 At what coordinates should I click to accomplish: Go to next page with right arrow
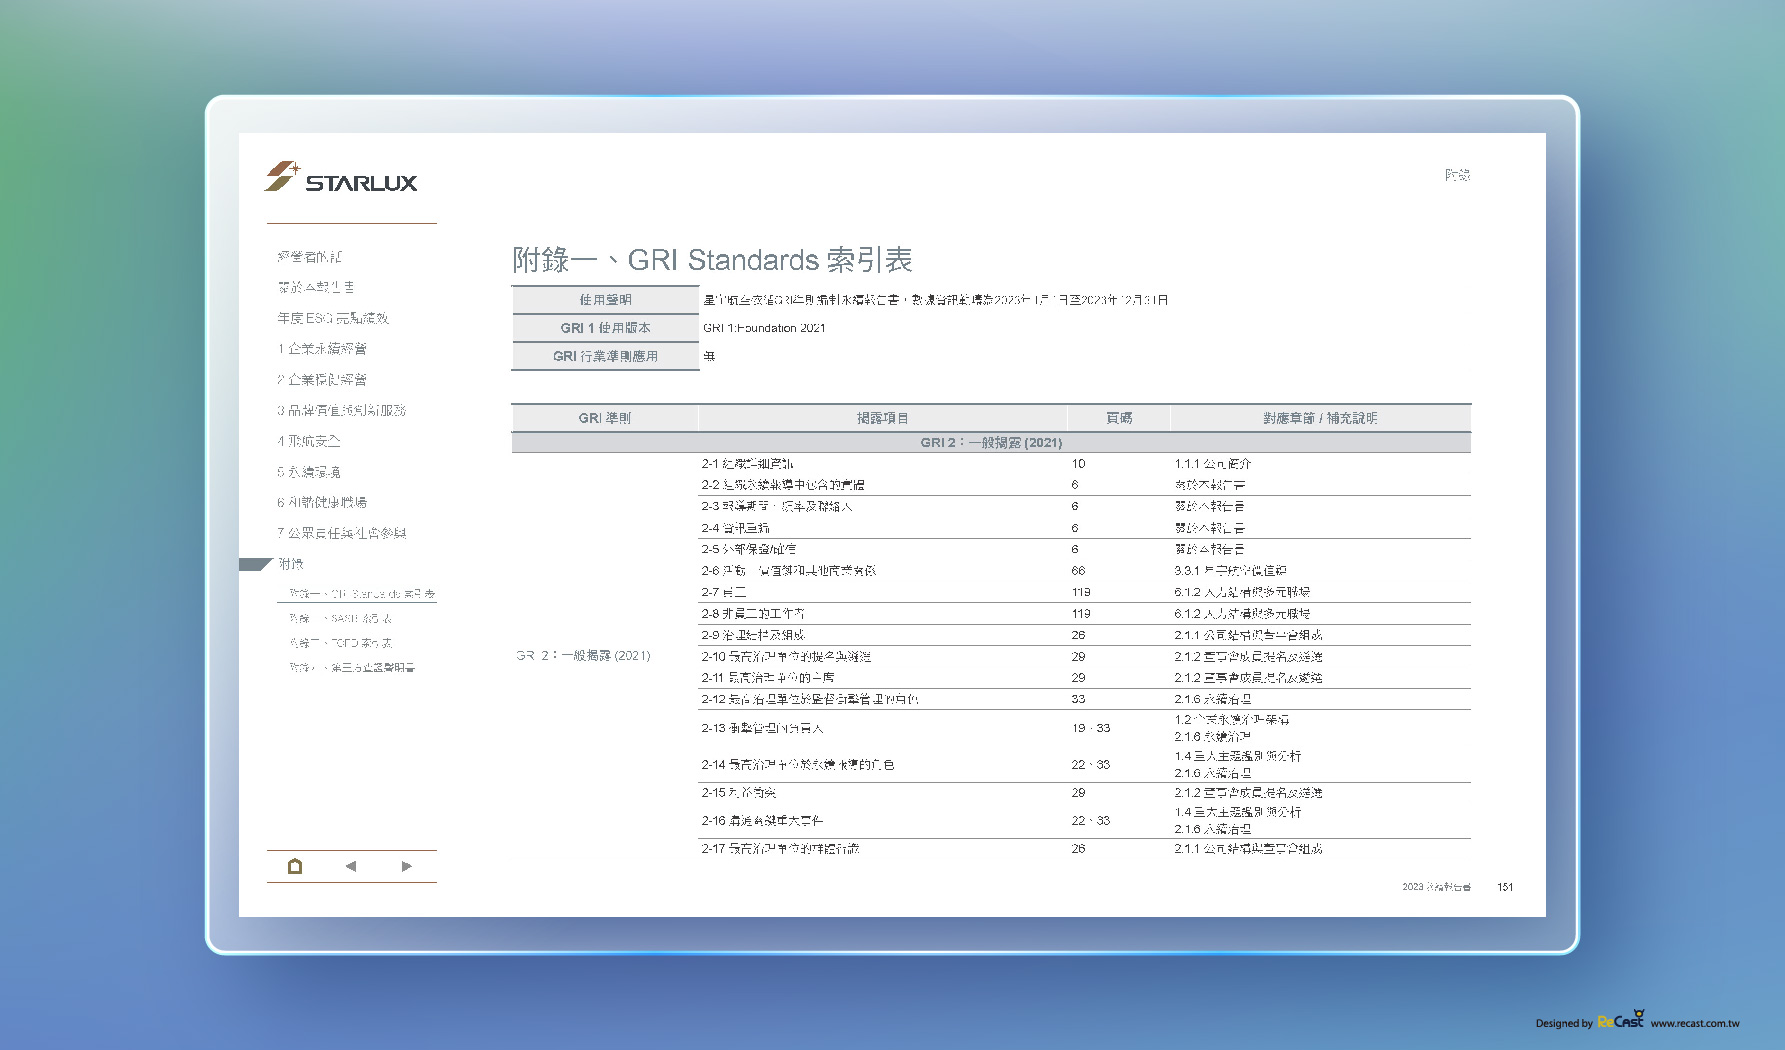tap(406, 866)
